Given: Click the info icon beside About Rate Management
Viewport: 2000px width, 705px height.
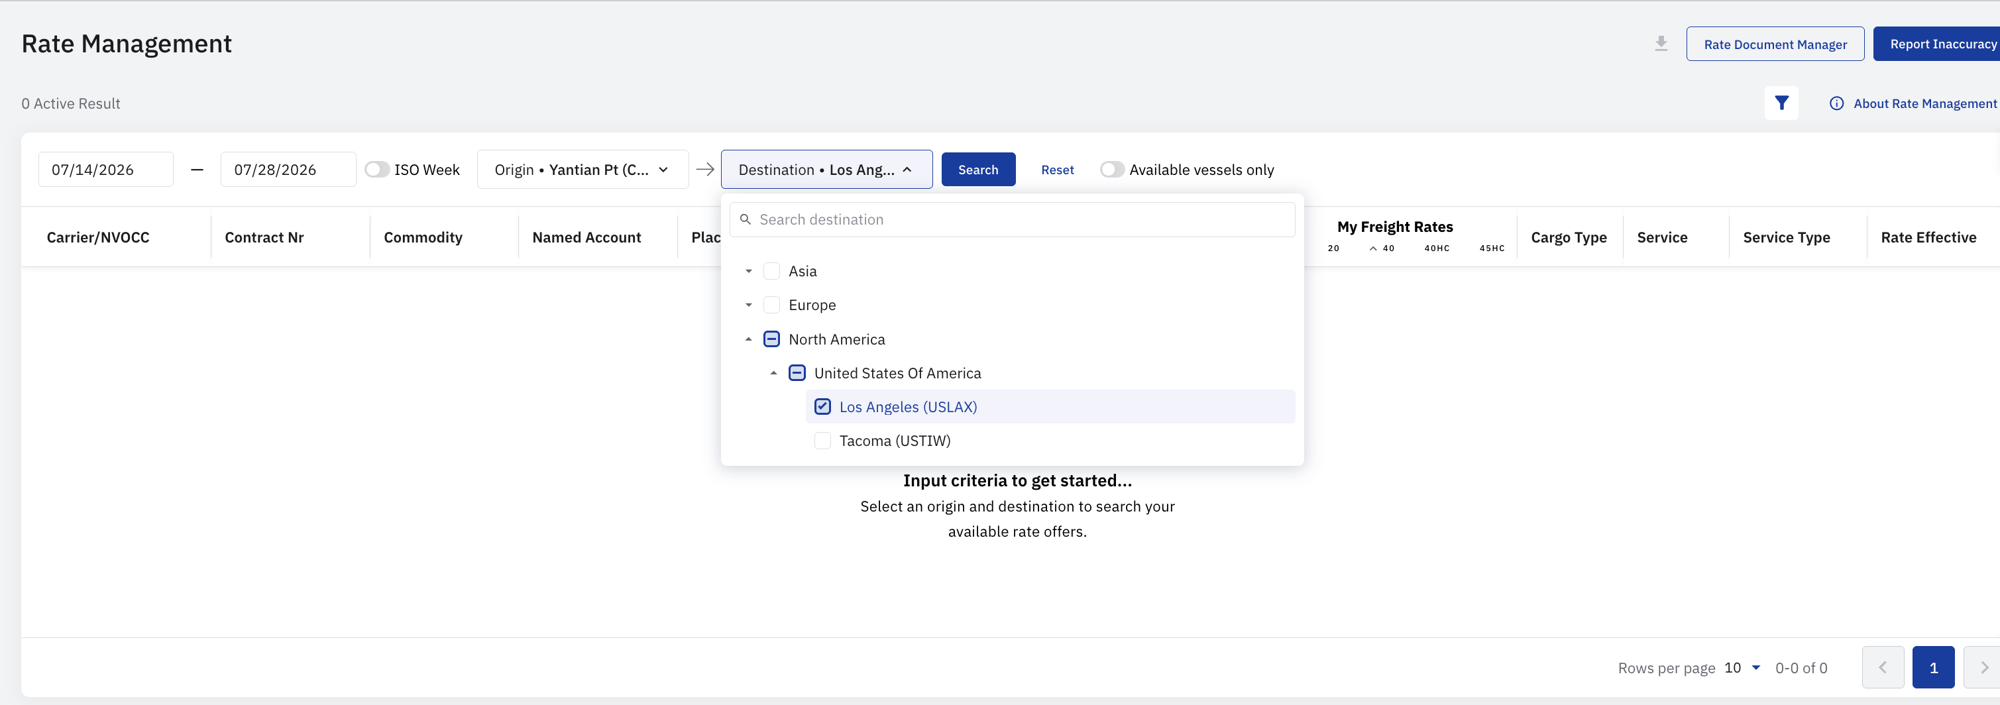Looking at the screenshot, I should 1837,103.
